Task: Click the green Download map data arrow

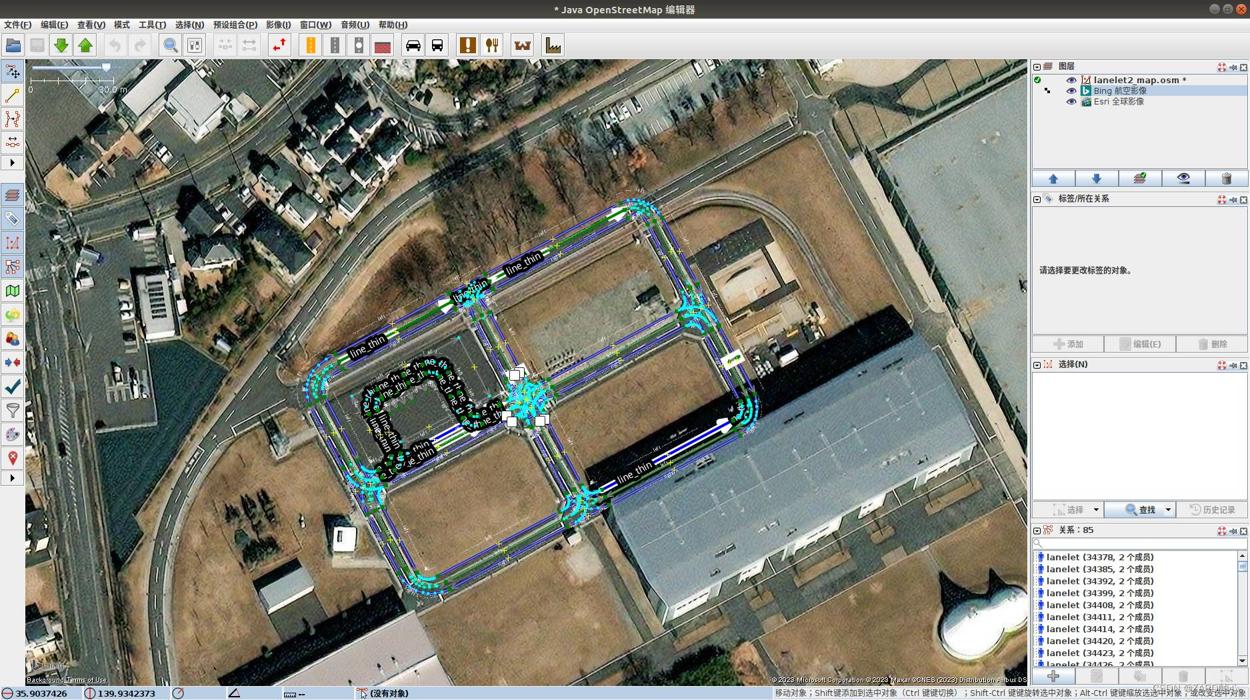Action: click(61, 45)
